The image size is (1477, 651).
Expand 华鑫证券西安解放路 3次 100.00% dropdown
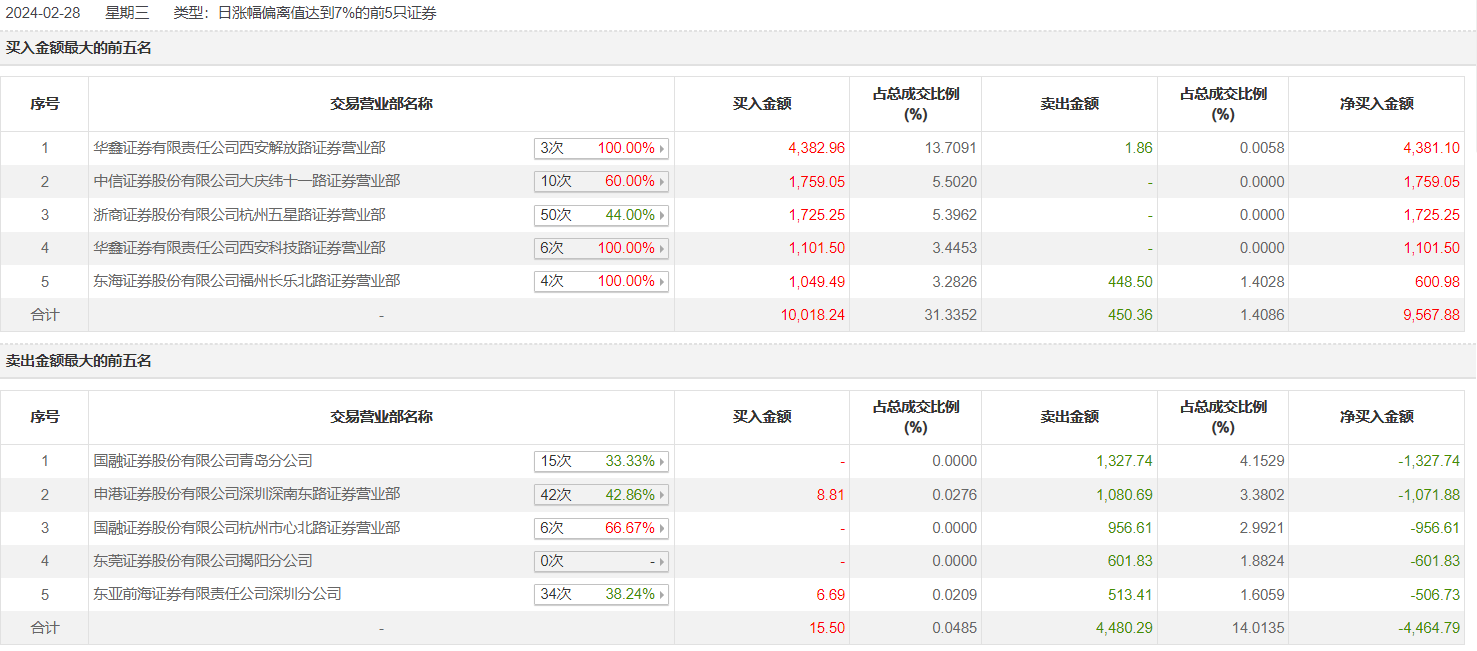coord(601,148)
